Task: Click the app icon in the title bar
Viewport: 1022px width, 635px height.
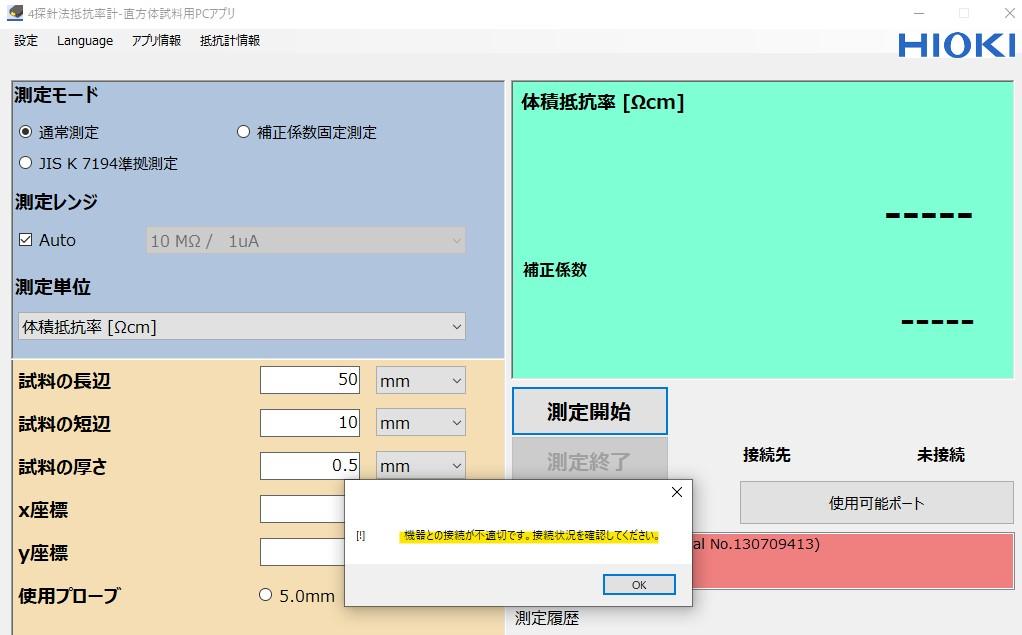Action: 14,13
